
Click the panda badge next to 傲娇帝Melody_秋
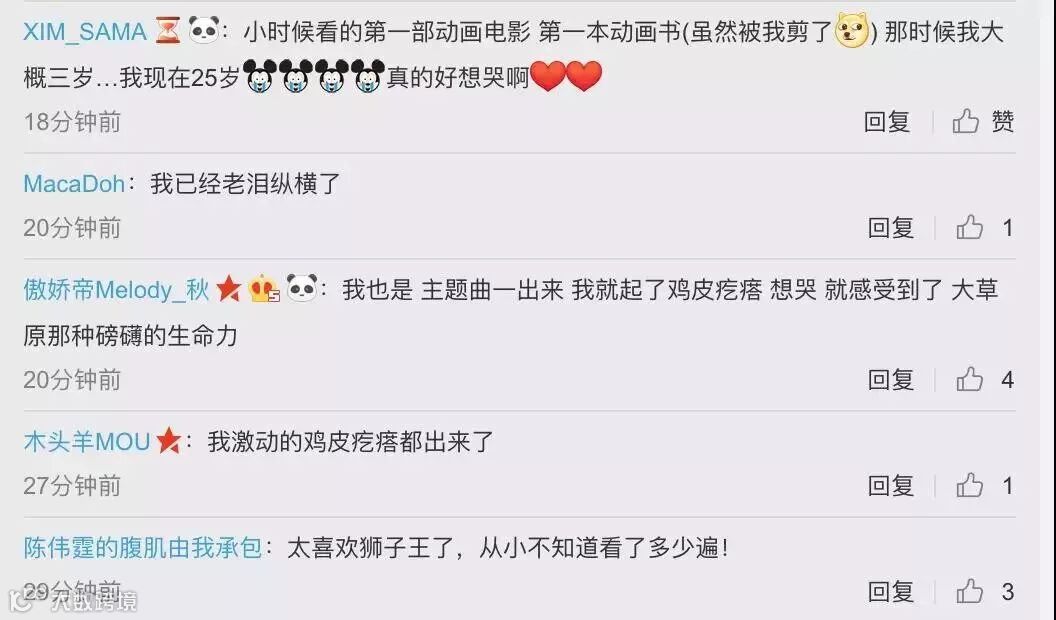302,288
